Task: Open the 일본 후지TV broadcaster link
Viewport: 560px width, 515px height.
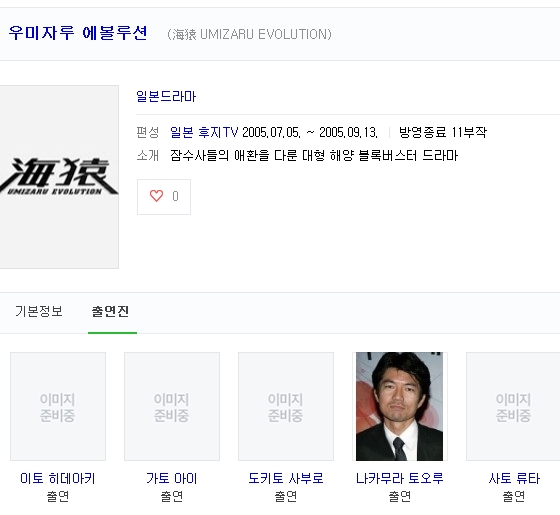Action: click(204, 132)
